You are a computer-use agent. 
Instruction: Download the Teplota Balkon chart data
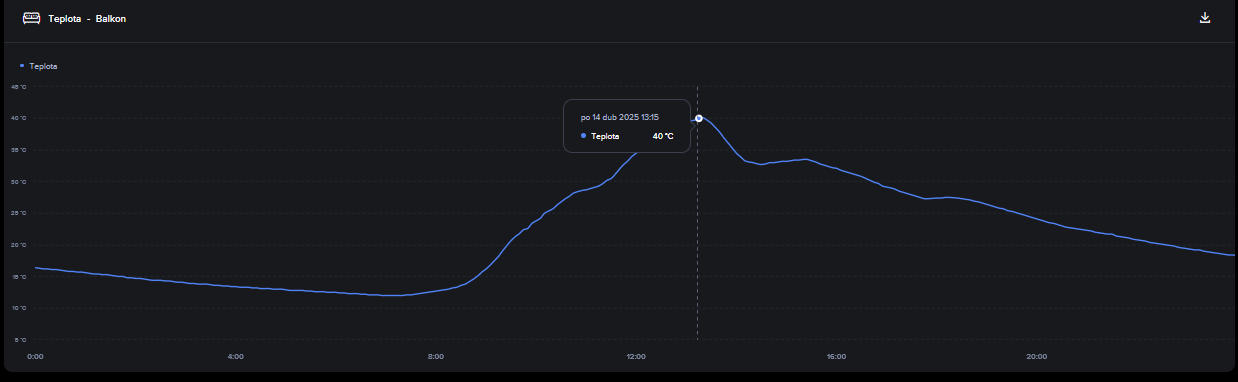1205,18
